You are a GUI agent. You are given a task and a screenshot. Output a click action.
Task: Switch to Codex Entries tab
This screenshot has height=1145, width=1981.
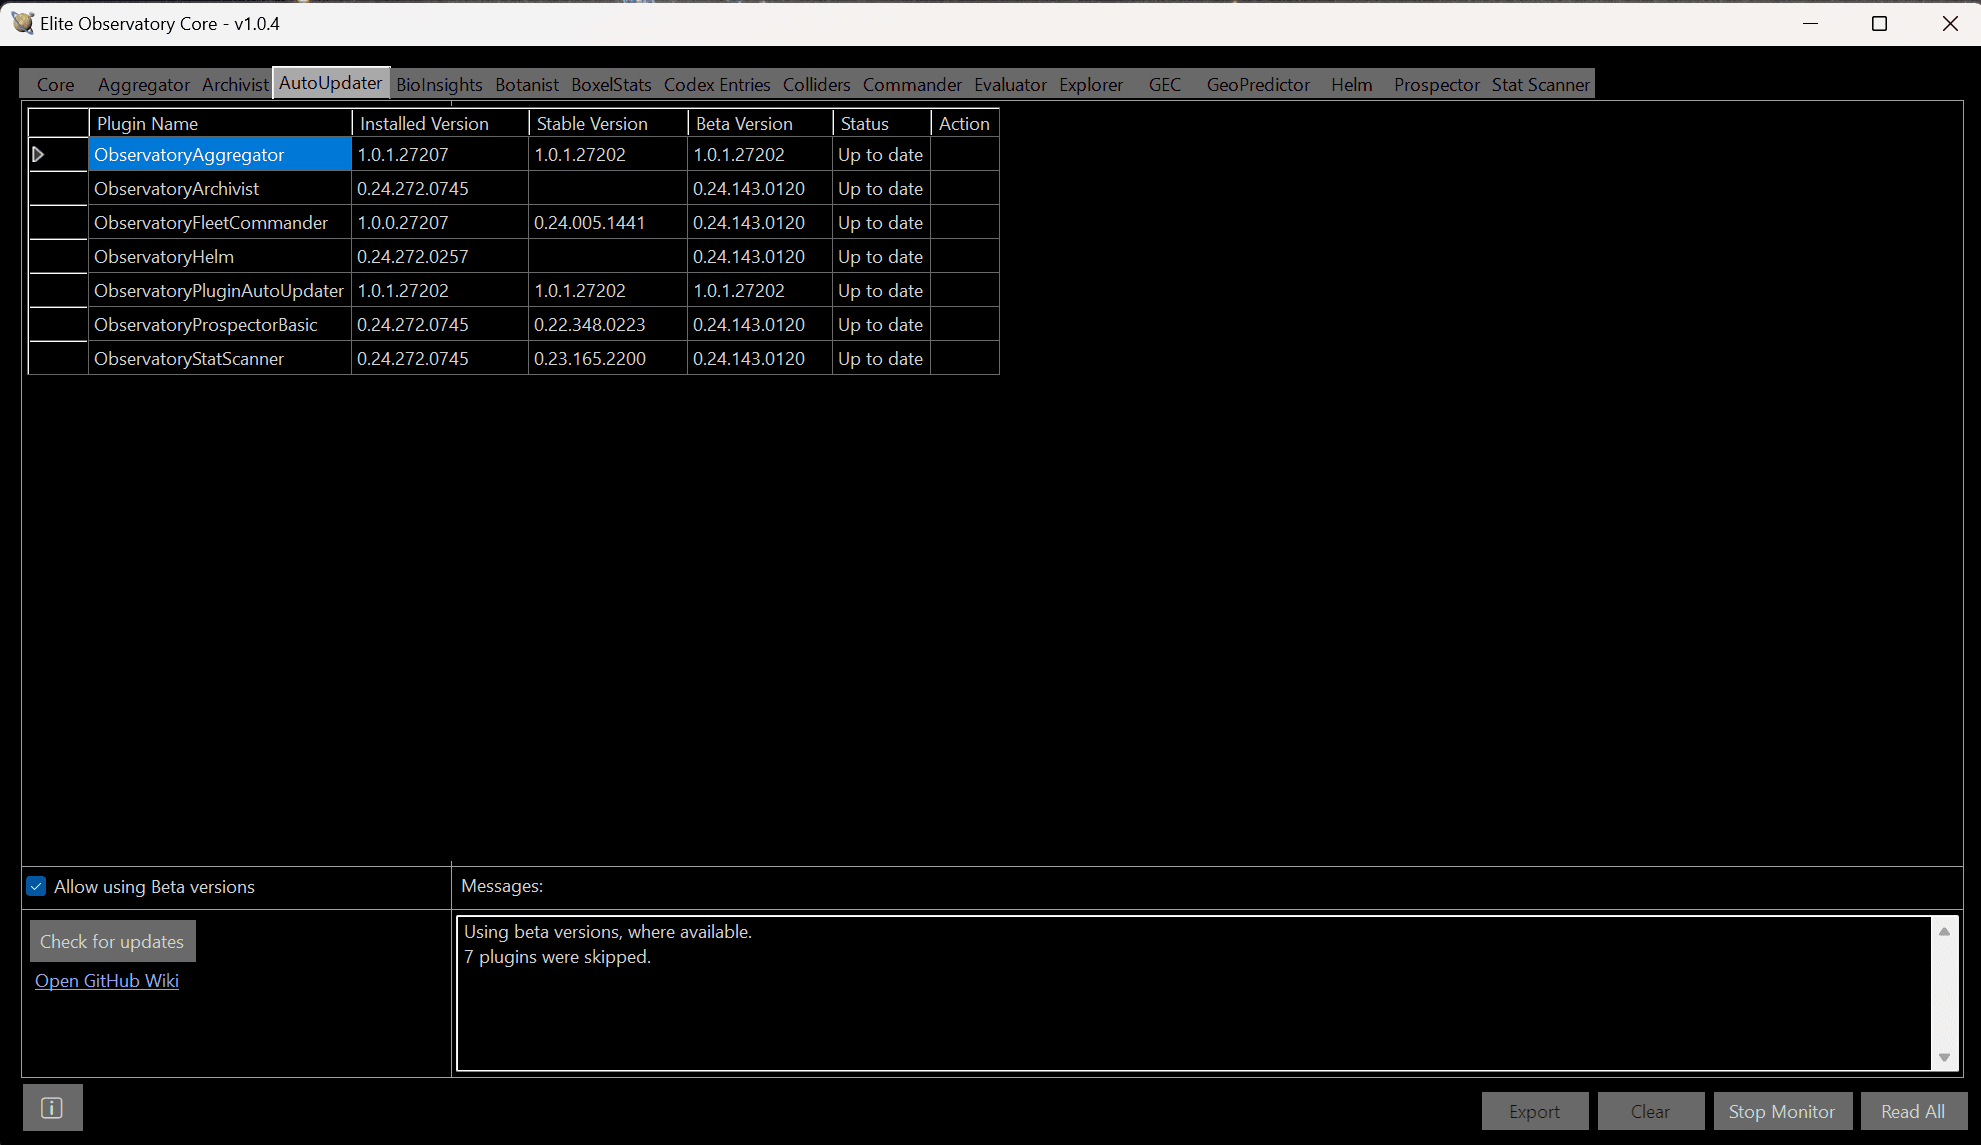click(717, 85)
